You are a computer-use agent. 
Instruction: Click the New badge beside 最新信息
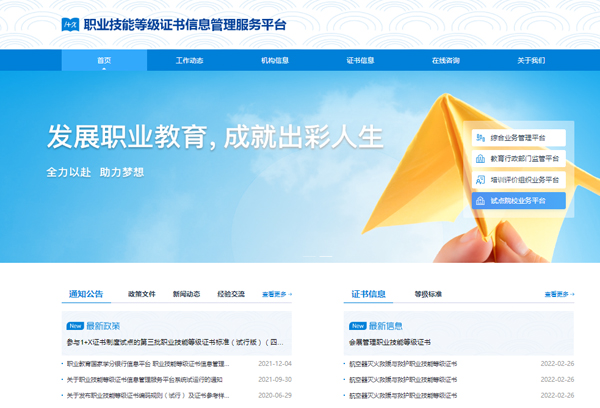tap(357, 325)
